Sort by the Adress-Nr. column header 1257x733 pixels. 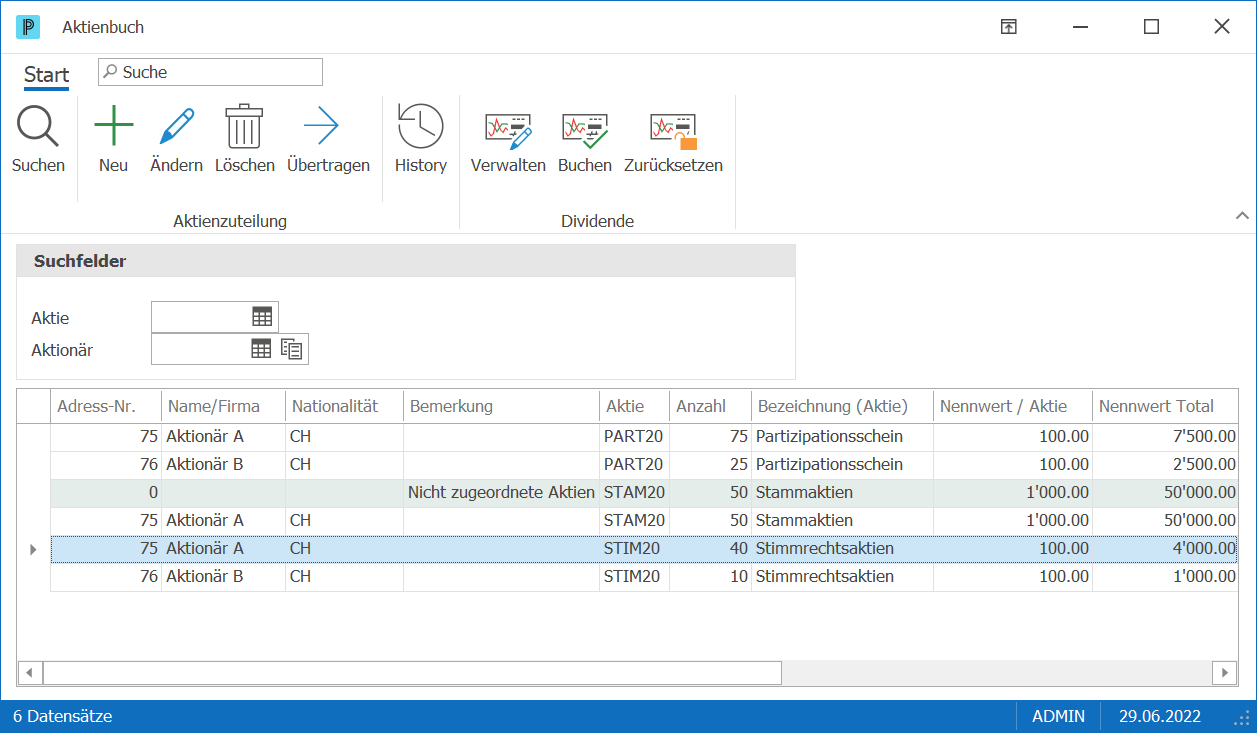pyautogui.click(x=106, y=406)
